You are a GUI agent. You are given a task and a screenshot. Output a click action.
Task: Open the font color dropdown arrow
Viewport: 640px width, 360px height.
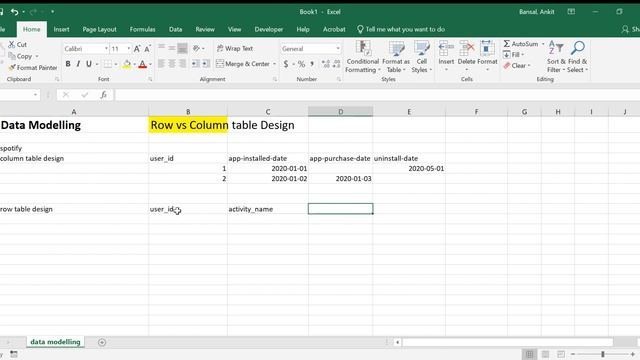[x=150, y=64]
